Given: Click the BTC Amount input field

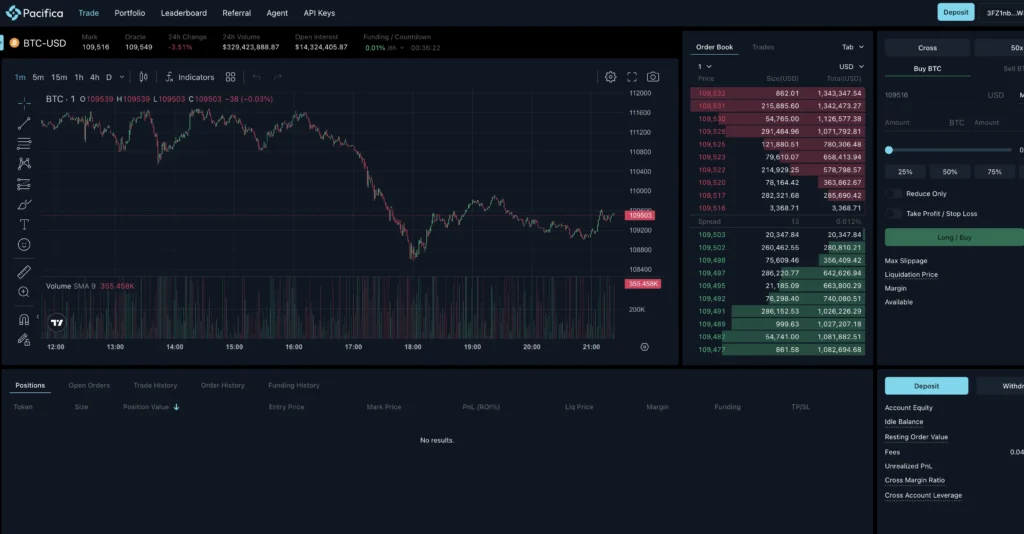Looking at the screenshot, I should point(925,123).
